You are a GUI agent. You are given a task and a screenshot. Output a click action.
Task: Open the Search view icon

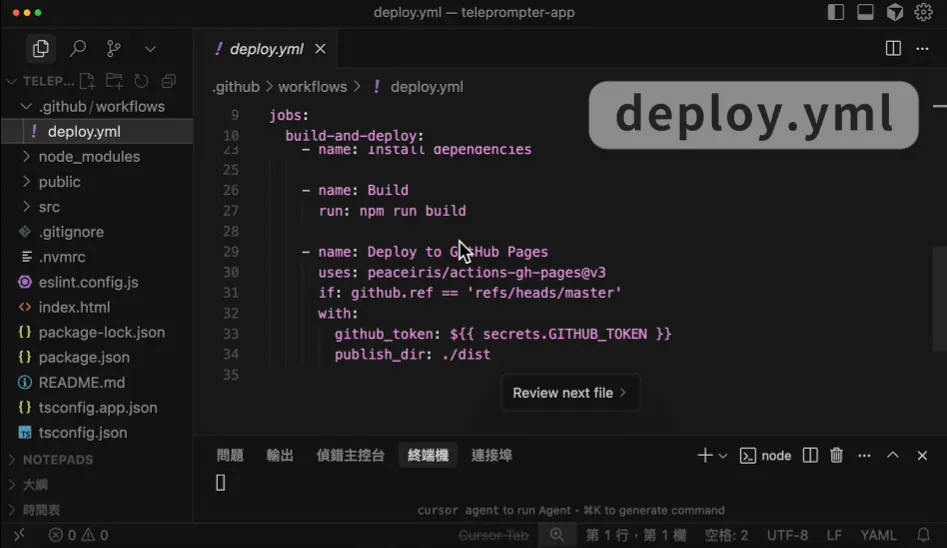coord(77,48)
